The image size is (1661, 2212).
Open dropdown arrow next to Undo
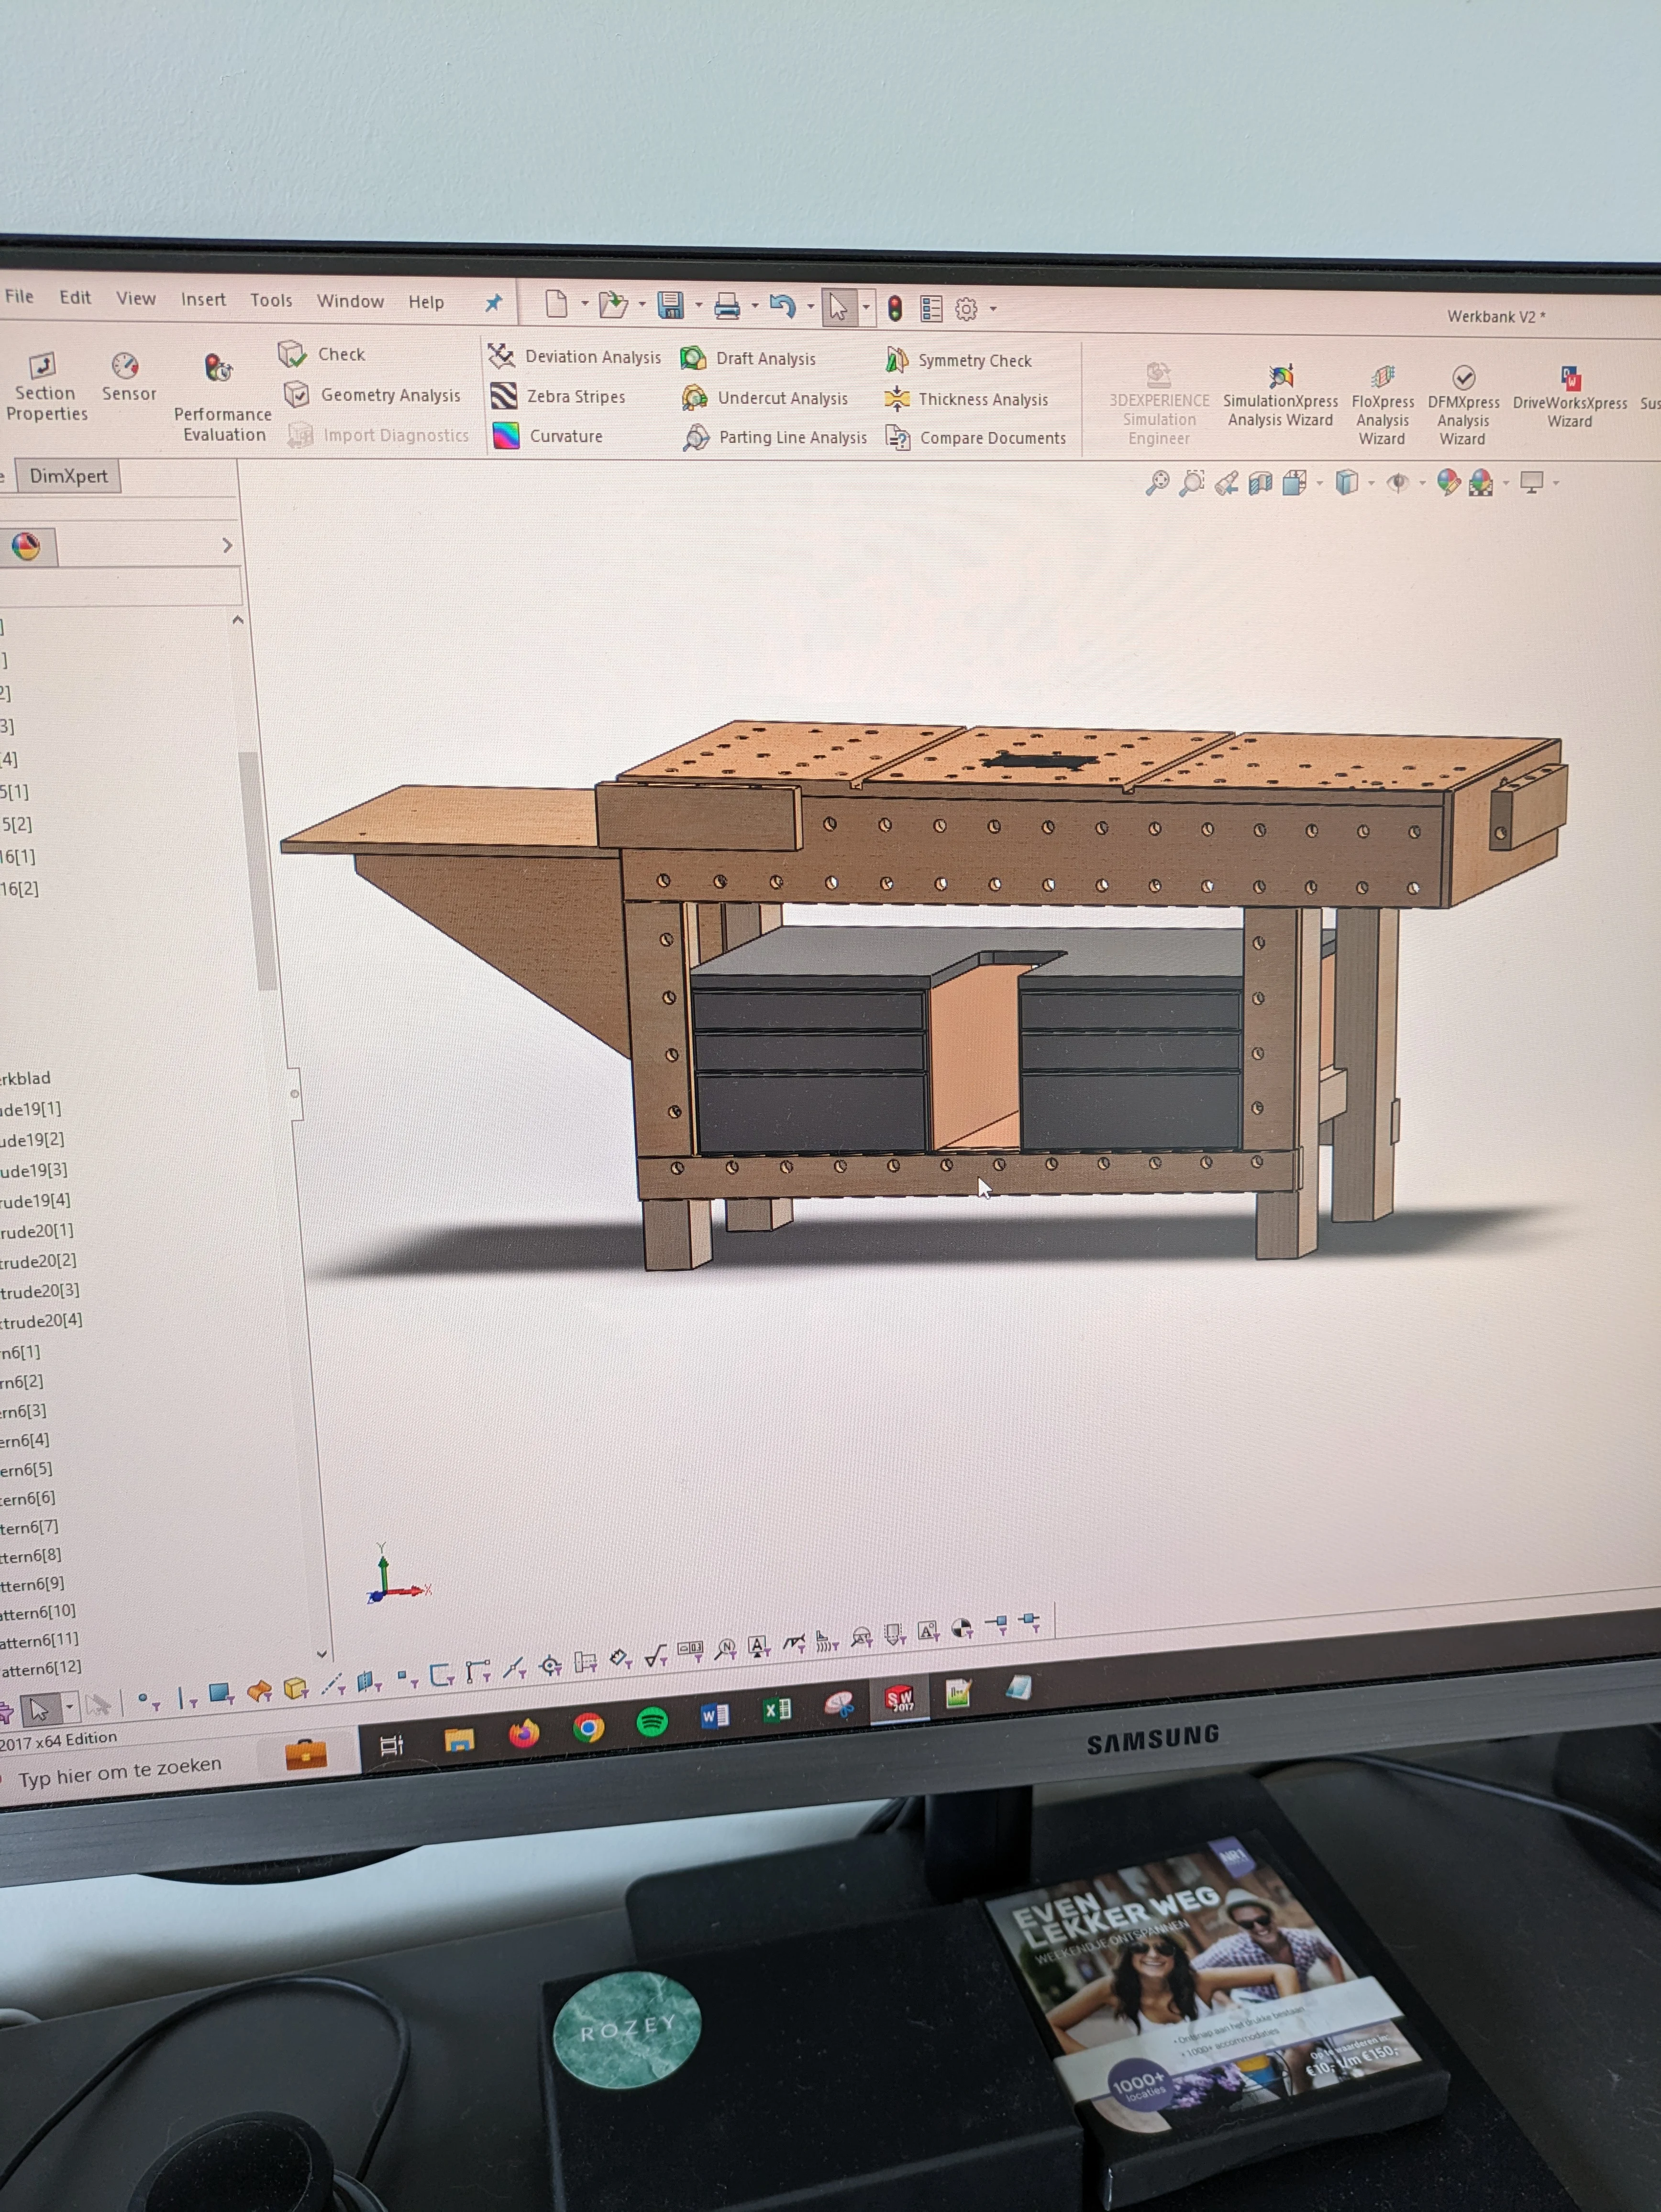coord(811,306)
